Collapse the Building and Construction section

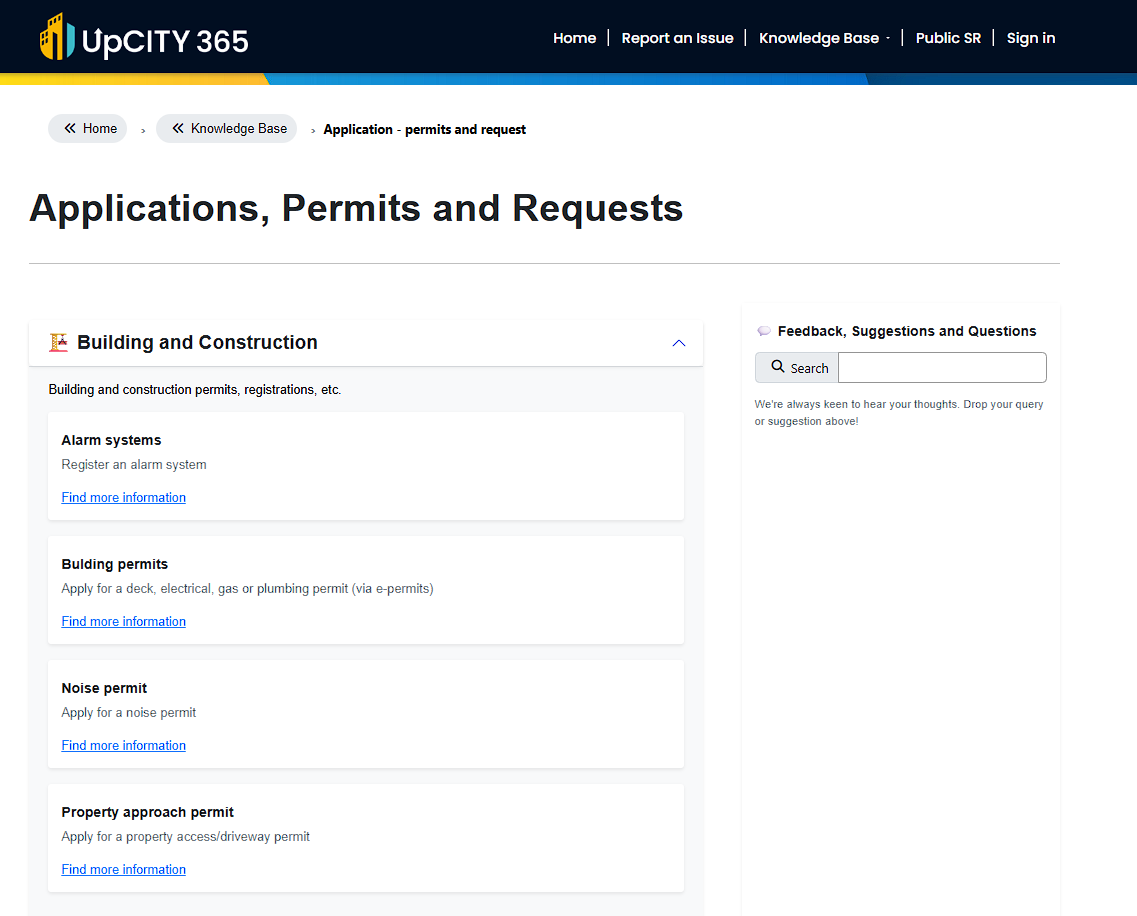tap(679, 343)
